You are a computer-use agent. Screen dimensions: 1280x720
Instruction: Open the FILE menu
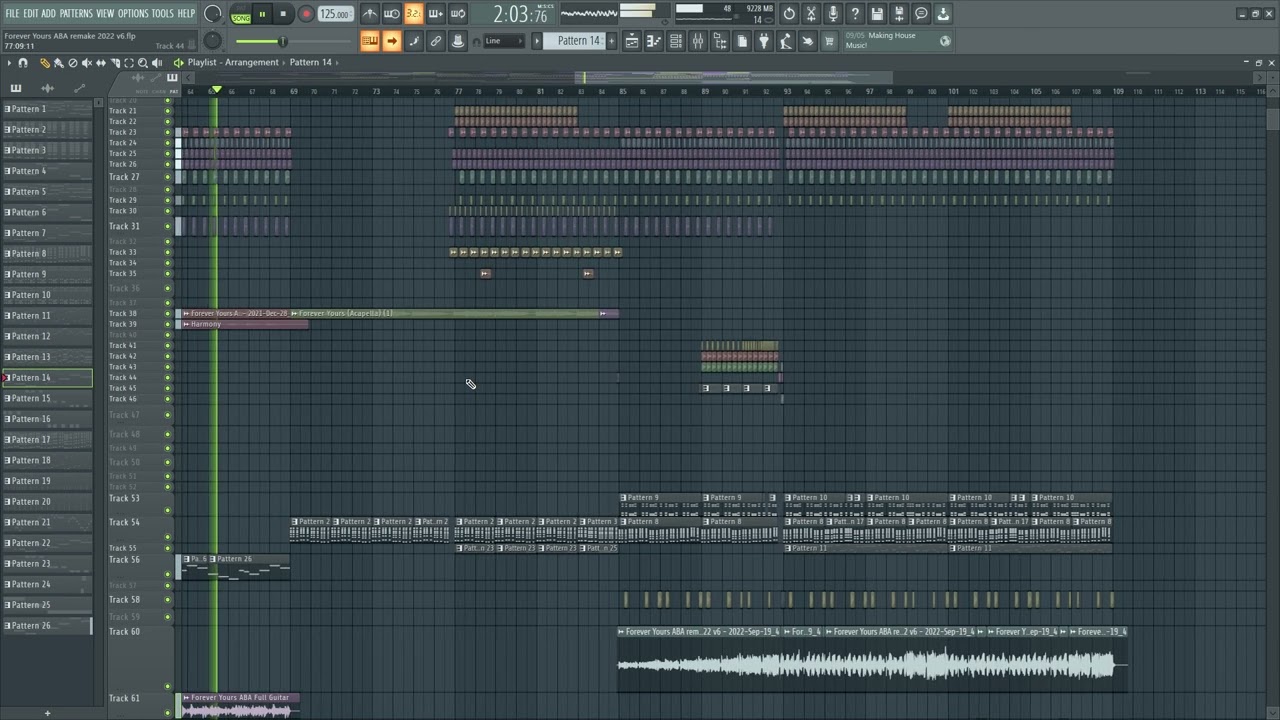pyautogui.click(x=12, y=13)
